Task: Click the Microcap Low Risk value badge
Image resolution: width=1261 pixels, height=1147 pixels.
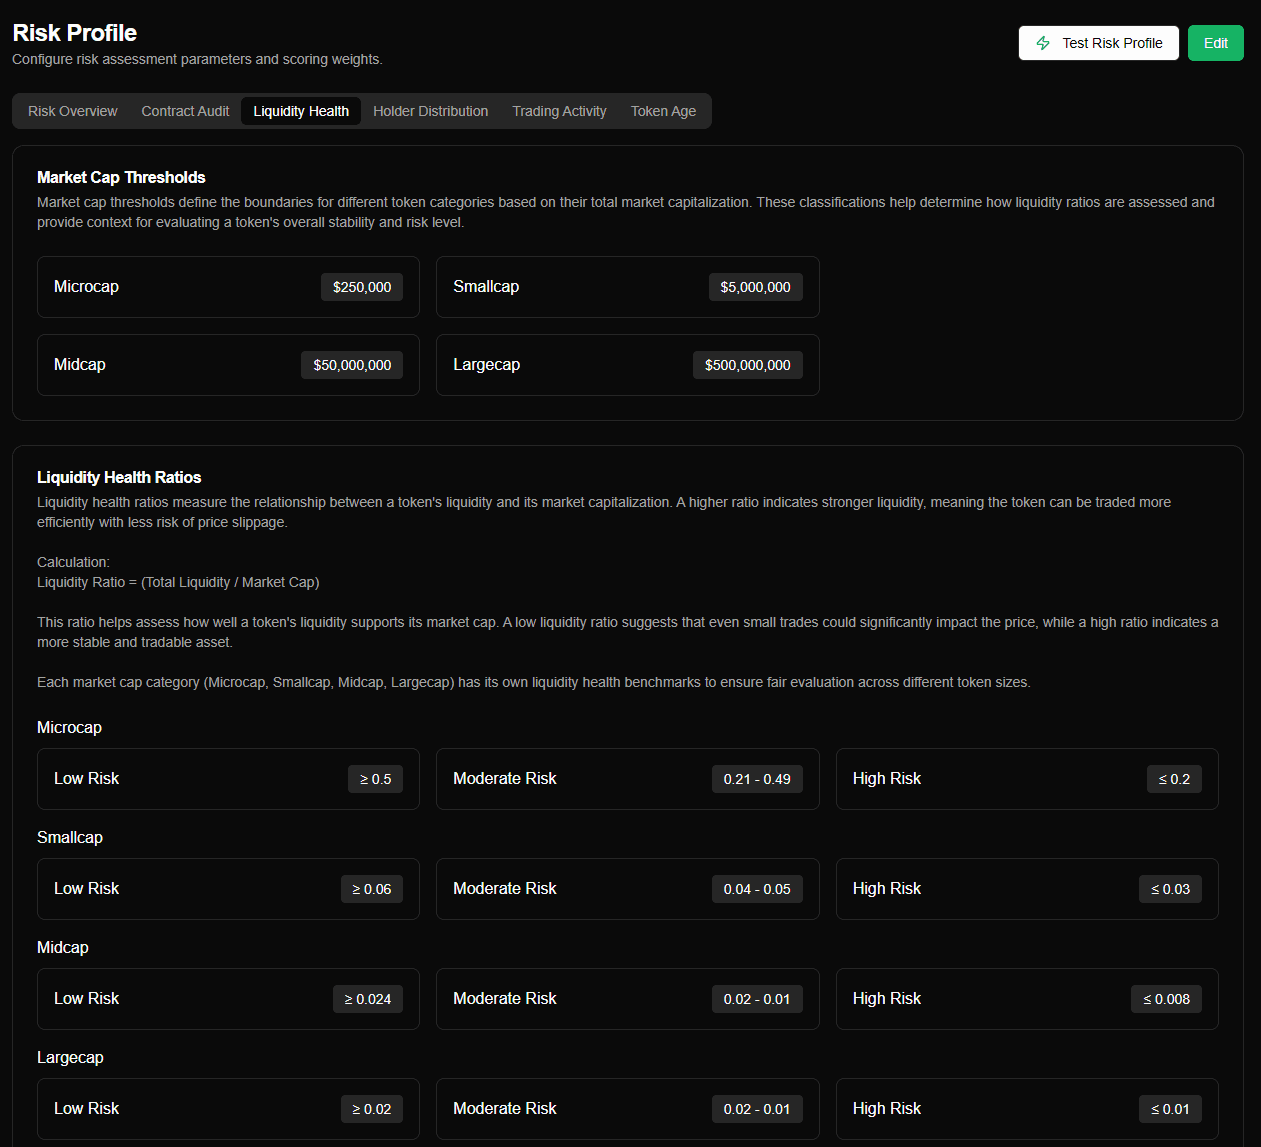Action: point(375,778)
